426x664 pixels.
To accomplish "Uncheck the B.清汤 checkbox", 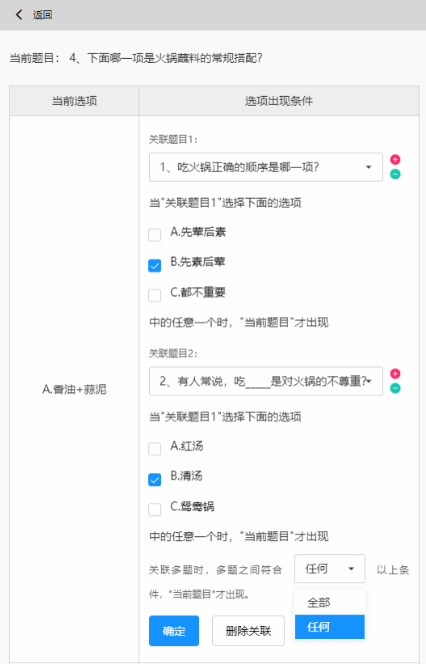I will pyautogui.click(x=155, y=479).
